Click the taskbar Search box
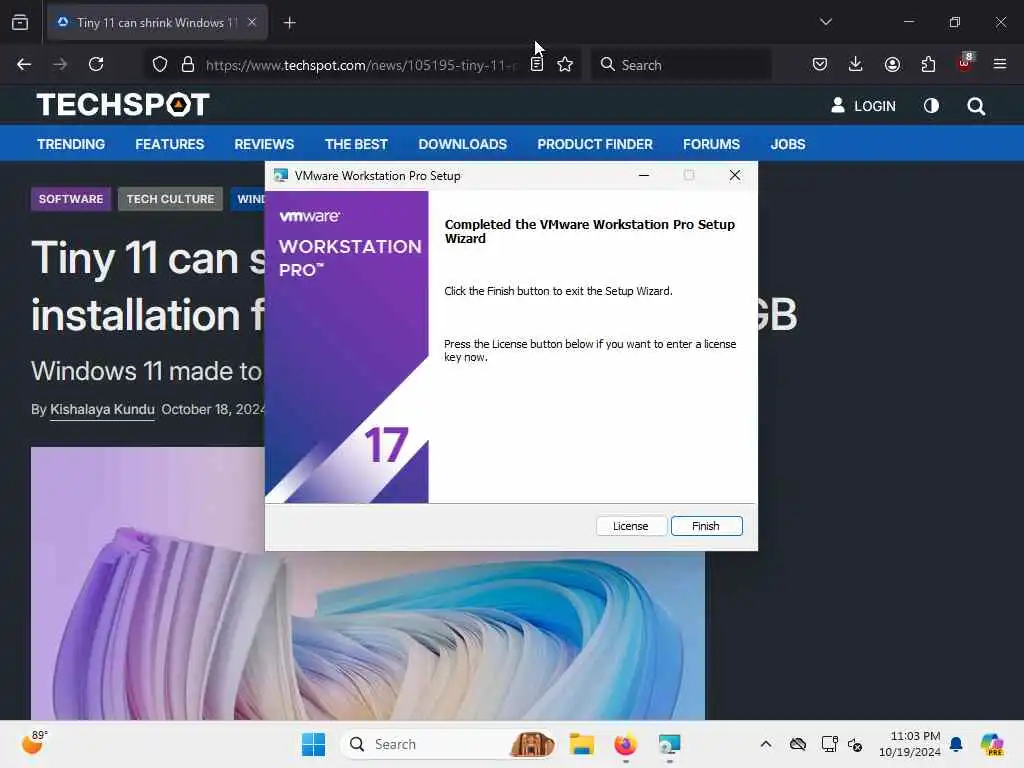1024x768 pixels. coord(448,744)
